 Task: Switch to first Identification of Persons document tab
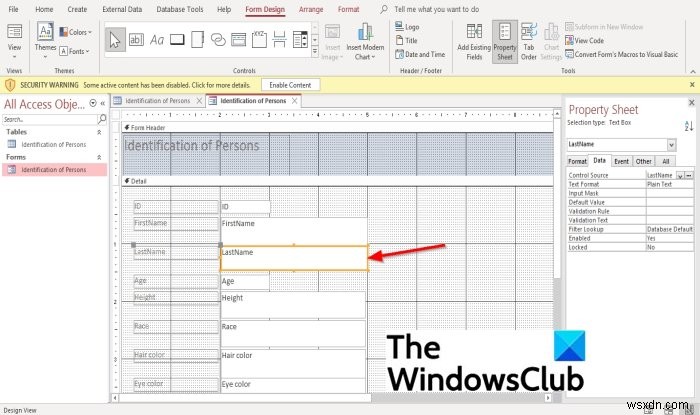click(158, 101)
